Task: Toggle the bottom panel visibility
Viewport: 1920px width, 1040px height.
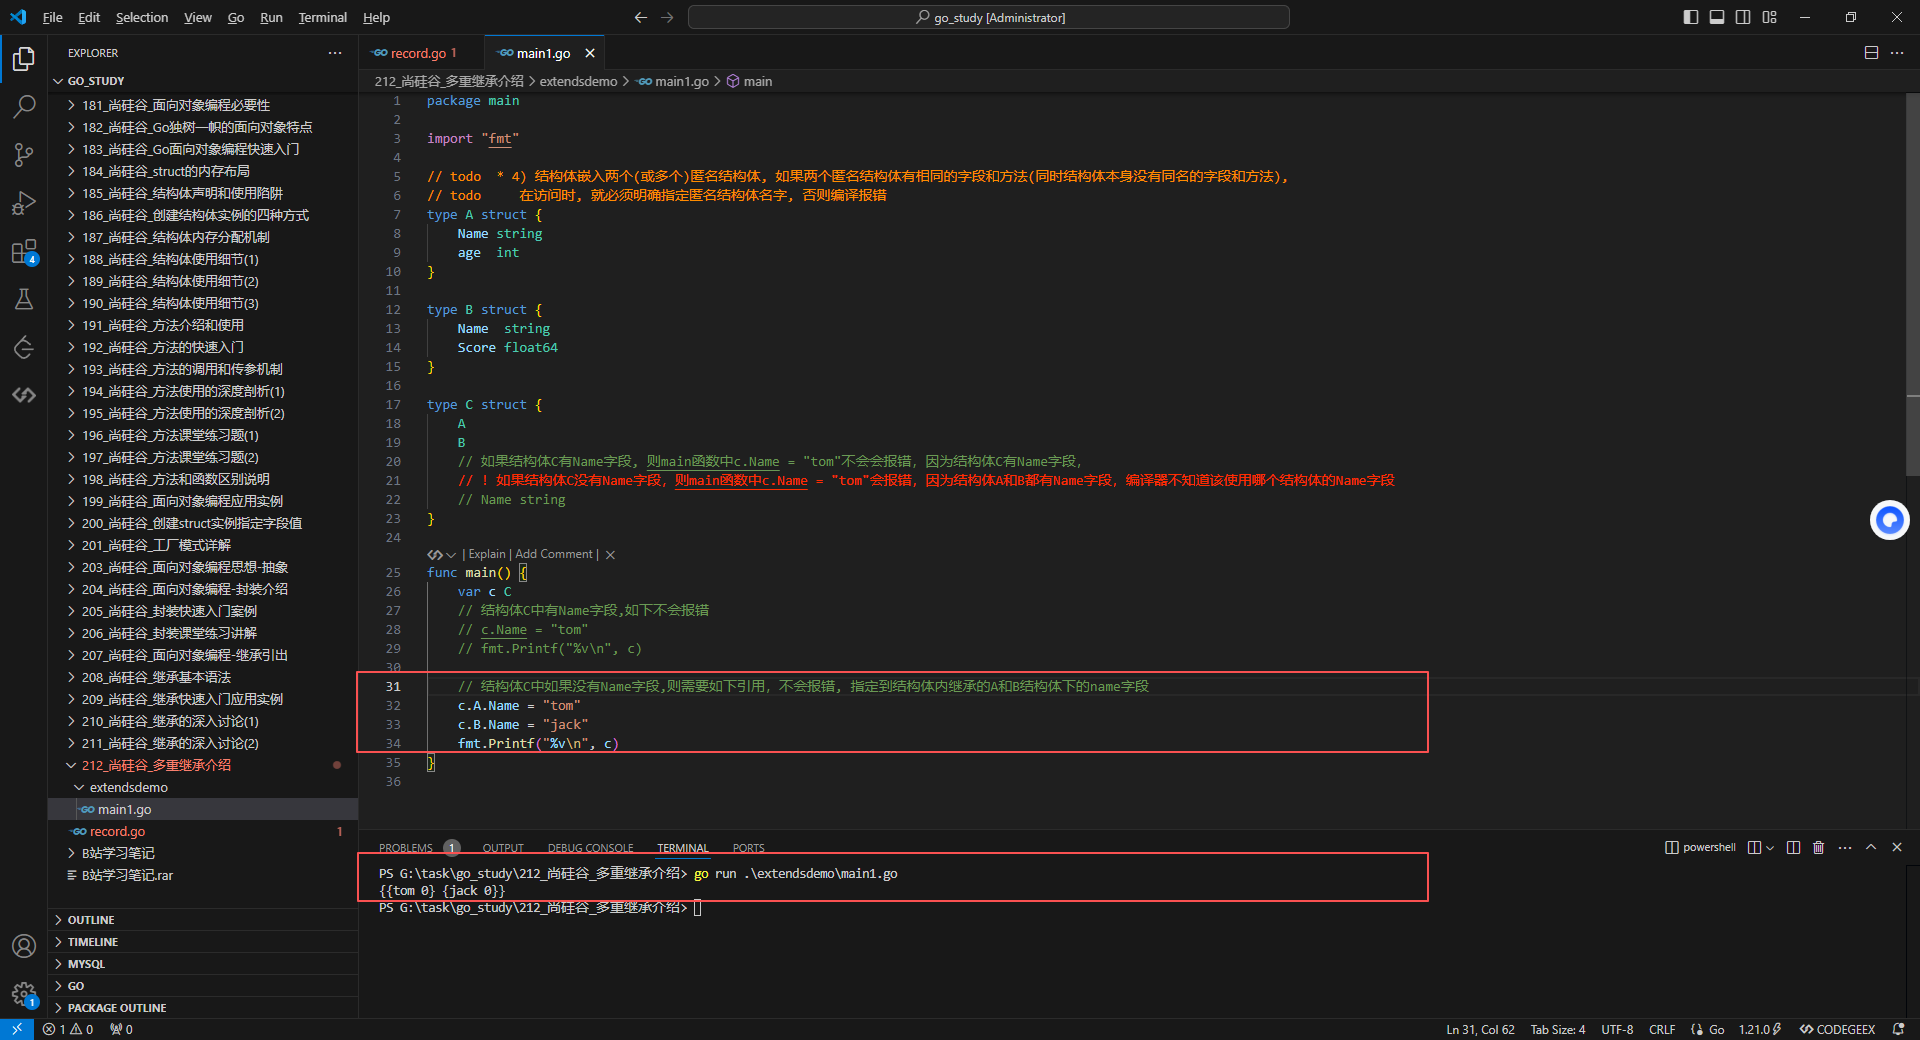Action: (1717, 17)
